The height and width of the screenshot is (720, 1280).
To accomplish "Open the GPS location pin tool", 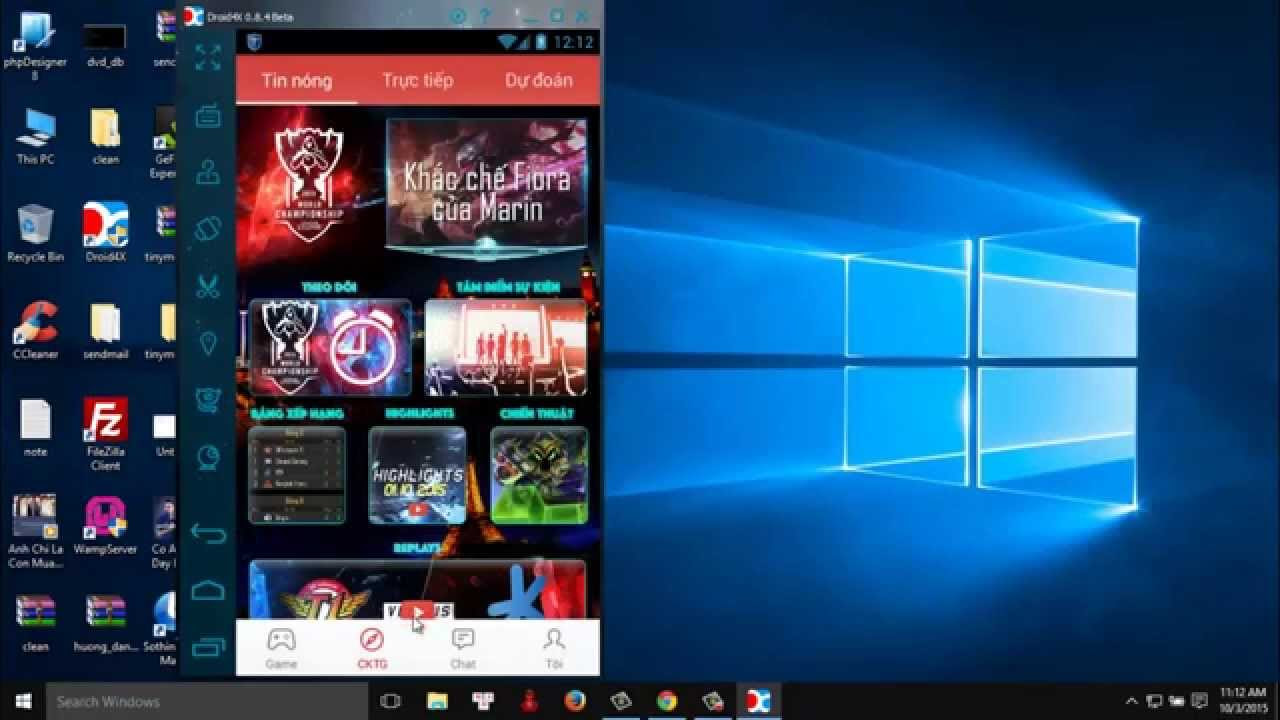I will pos(208,343).
